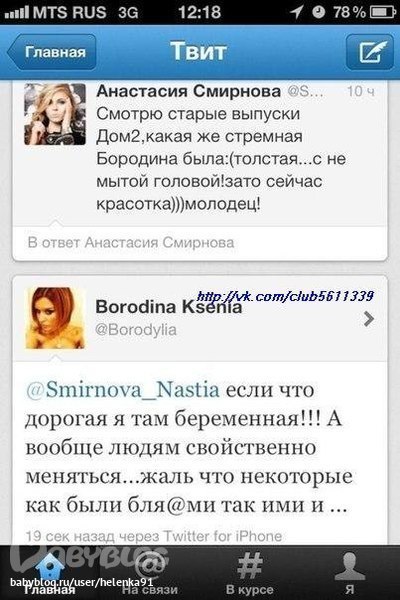Tap the 12:18 clock in status bar
This screenshot has width=400, height=600.
199,12
